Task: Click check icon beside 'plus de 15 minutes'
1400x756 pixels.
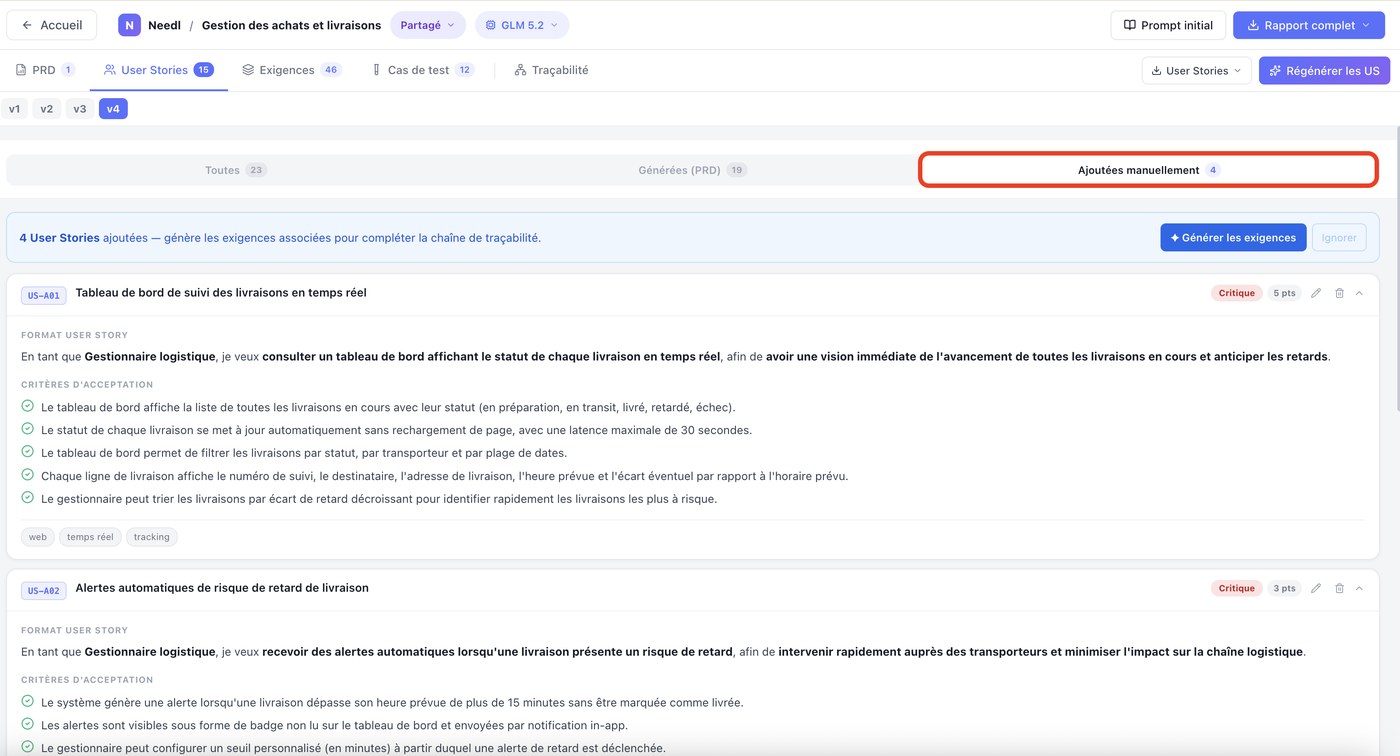Action: 28,701
